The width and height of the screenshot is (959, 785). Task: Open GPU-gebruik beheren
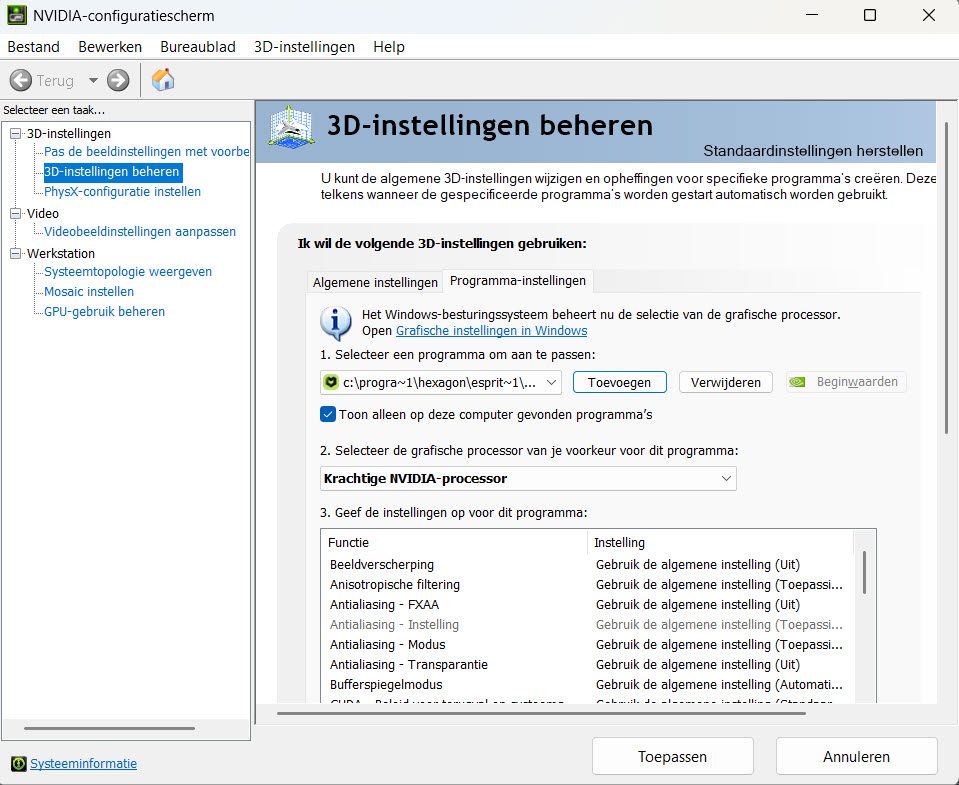point(105,312)
